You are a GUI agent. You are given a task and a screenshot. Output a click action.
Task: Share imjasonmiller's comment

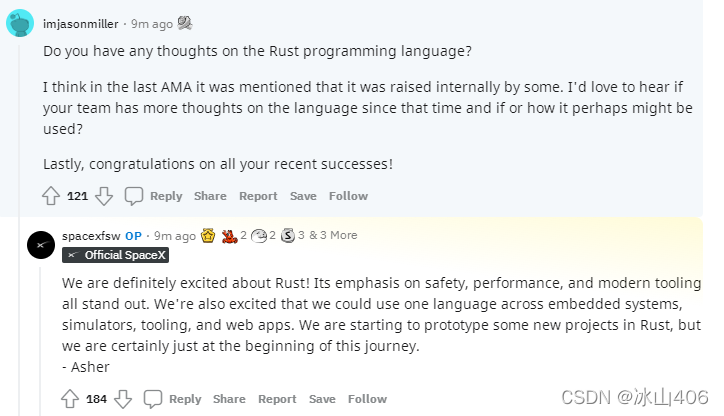210,196
